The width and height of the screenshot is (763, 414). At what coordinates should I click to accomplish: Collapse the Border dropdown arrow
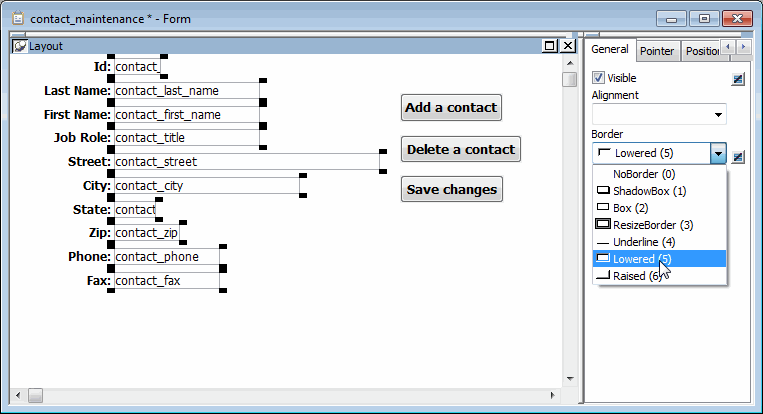tap(718, 154)
